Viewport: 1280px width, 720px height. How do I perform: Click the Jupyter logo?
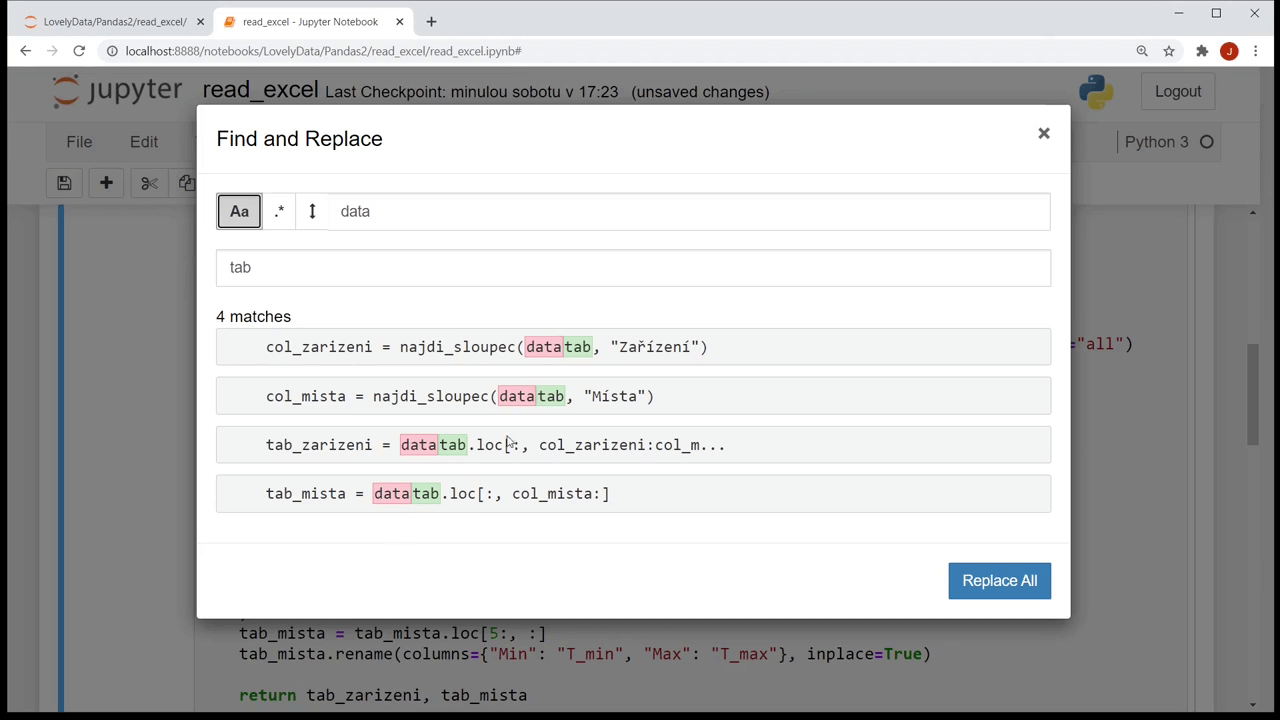pos(117,91)
